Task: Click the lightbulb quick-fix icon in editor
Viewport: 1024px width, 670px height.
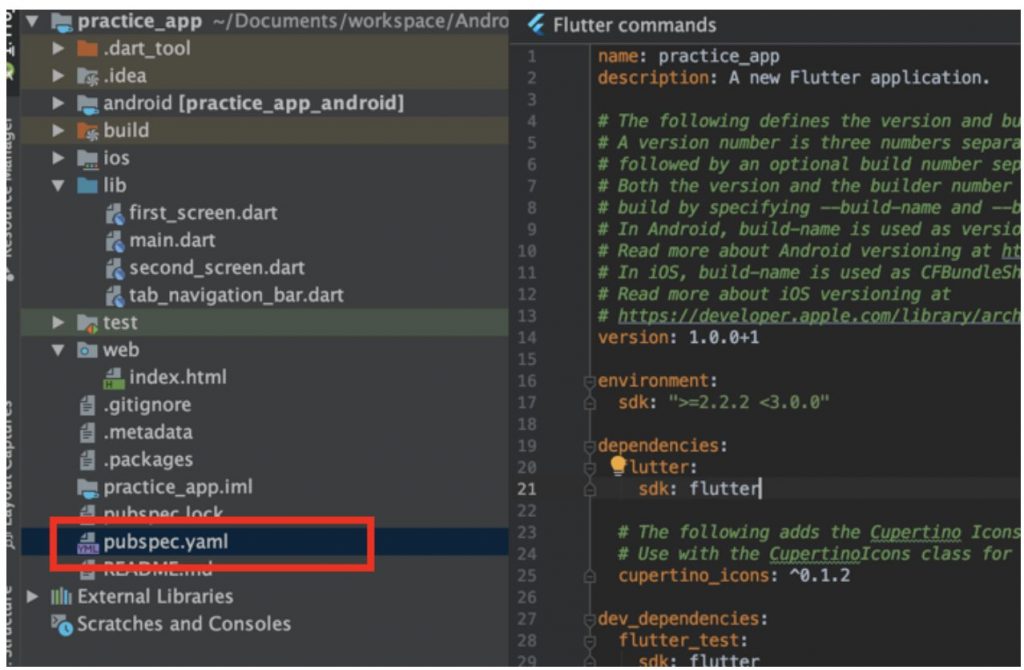Action: [618, 465]
